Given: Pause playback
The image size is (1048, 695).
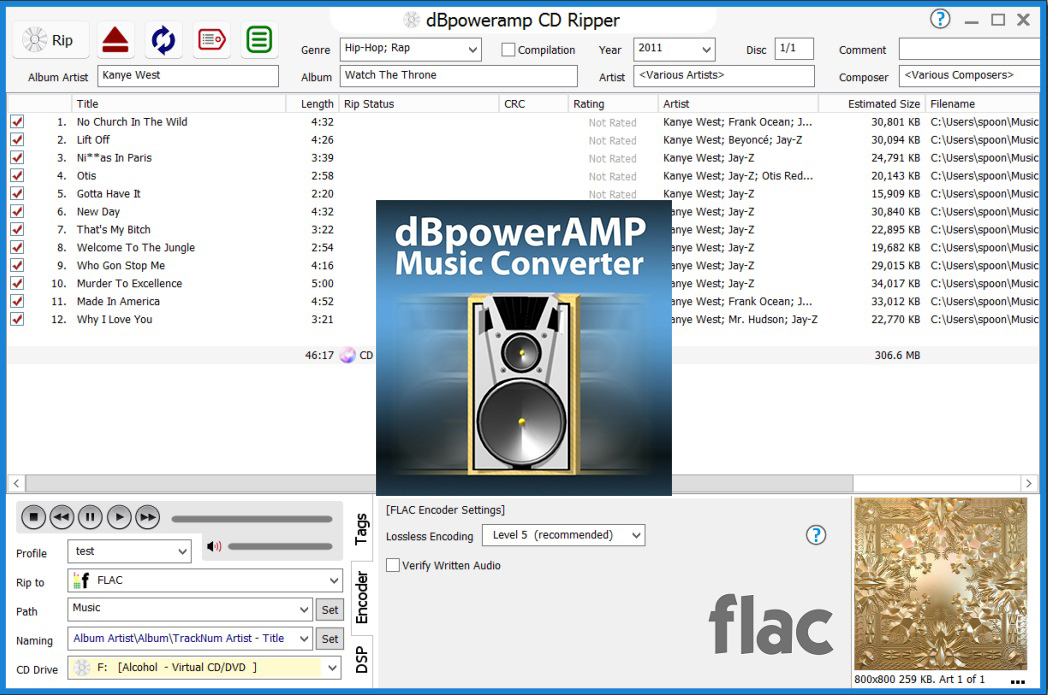Looking at the screenshot, I should tap(90, 517).
